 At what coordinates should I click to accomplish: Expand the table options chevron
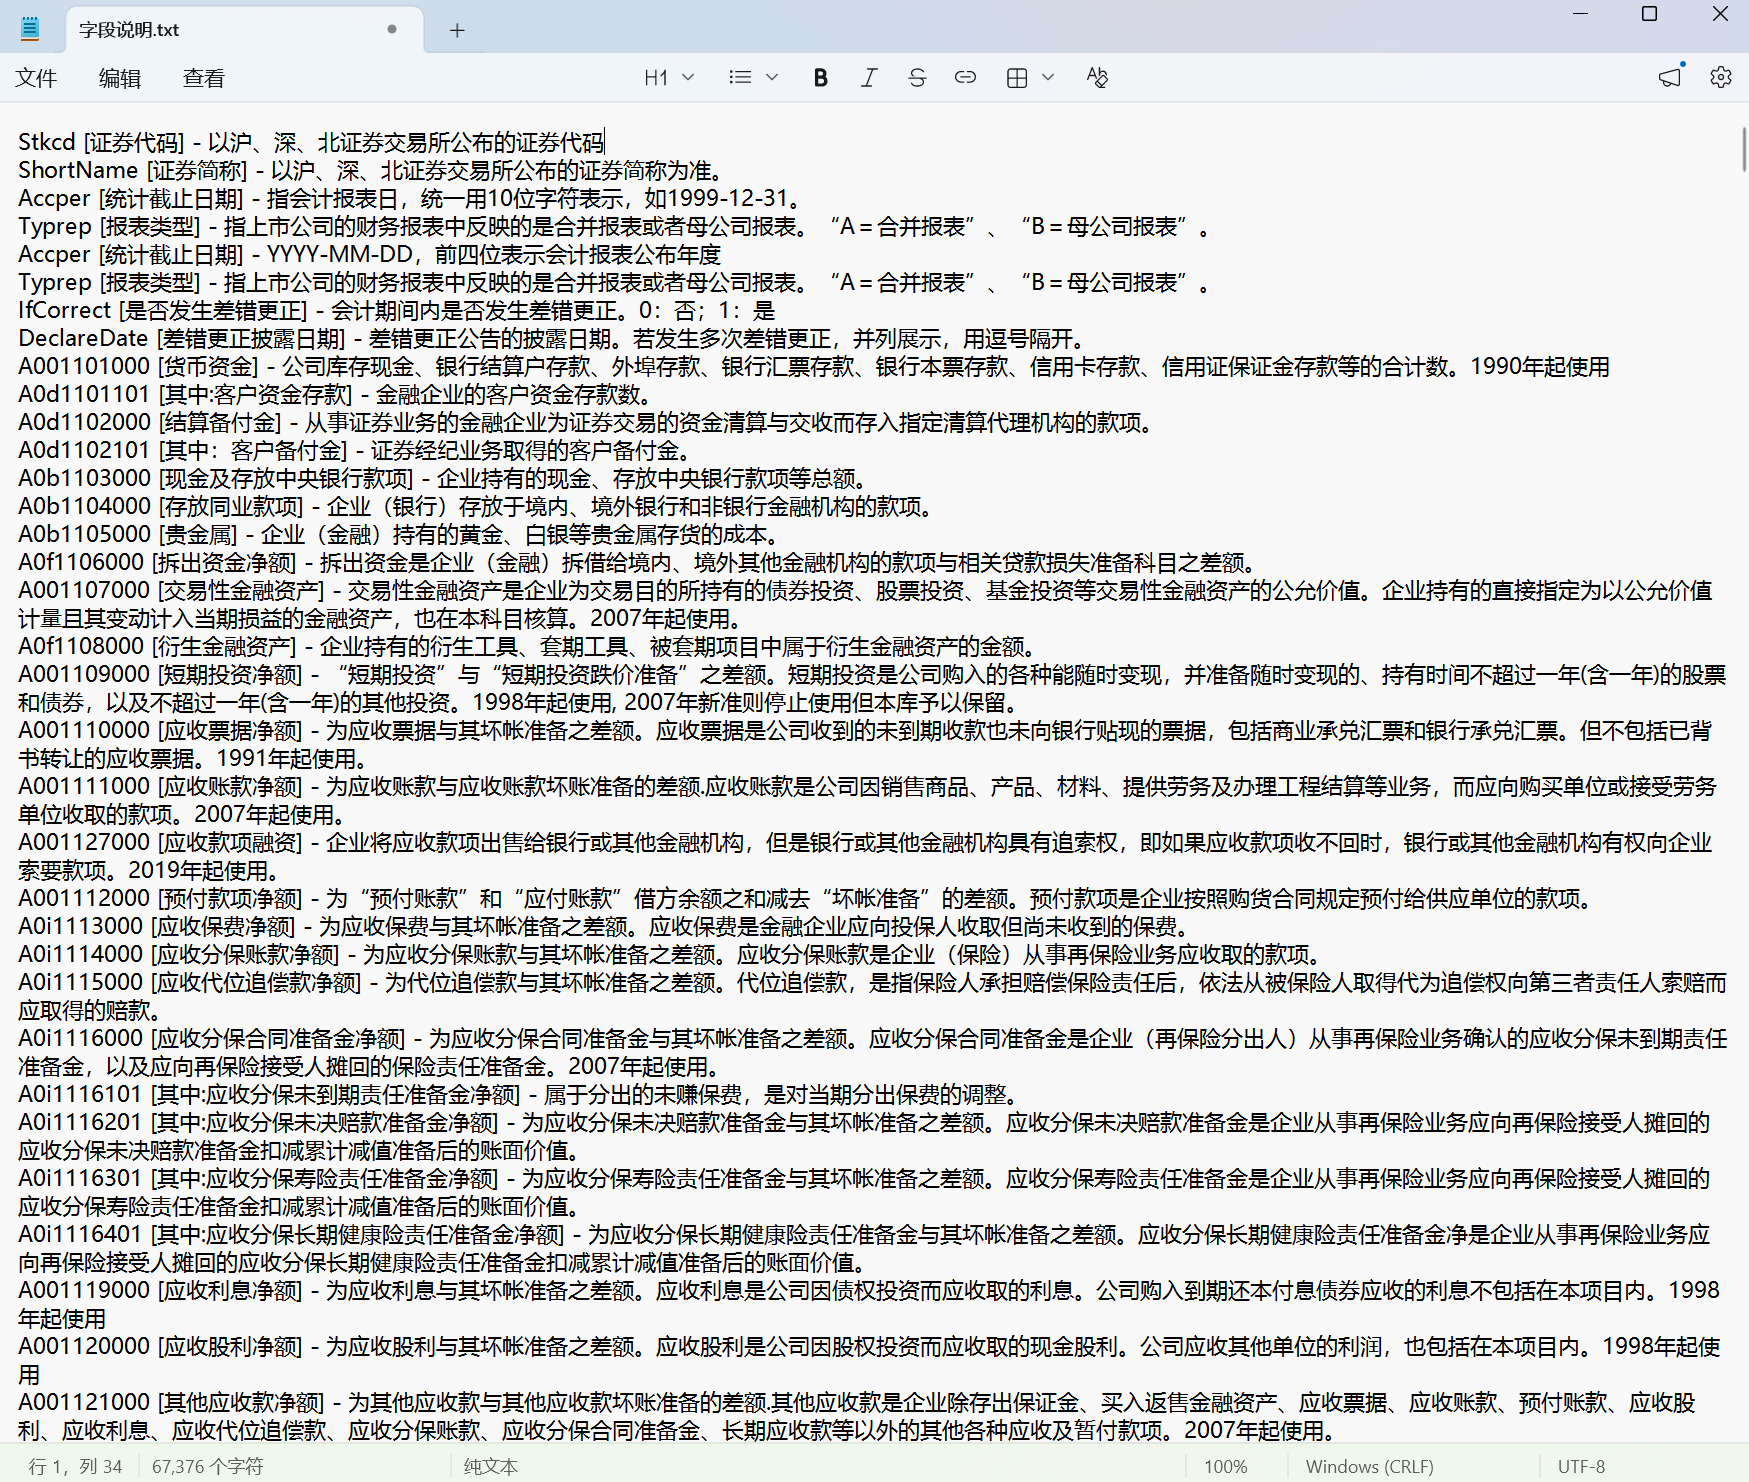pos(1048,78)
